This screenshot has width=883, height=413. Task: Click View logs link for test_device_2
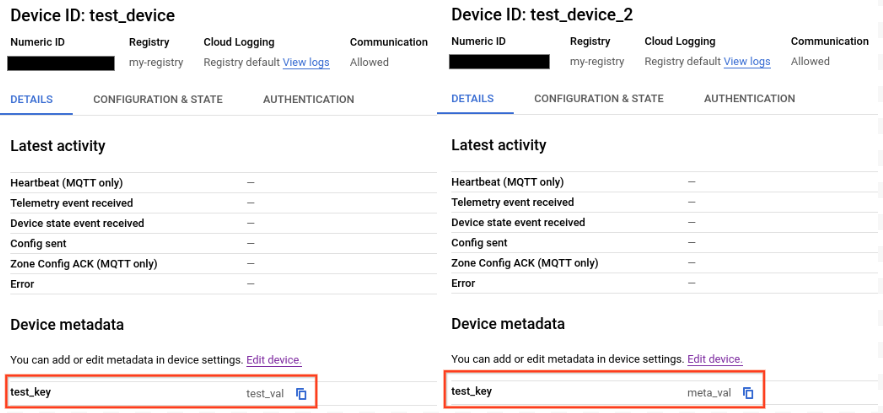(x=747, y=62)
